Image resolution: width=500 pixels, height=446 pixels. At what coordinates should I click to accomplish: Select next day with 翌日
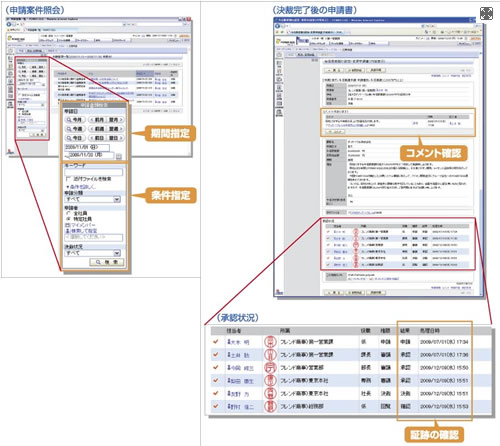[x=115, y=138]
